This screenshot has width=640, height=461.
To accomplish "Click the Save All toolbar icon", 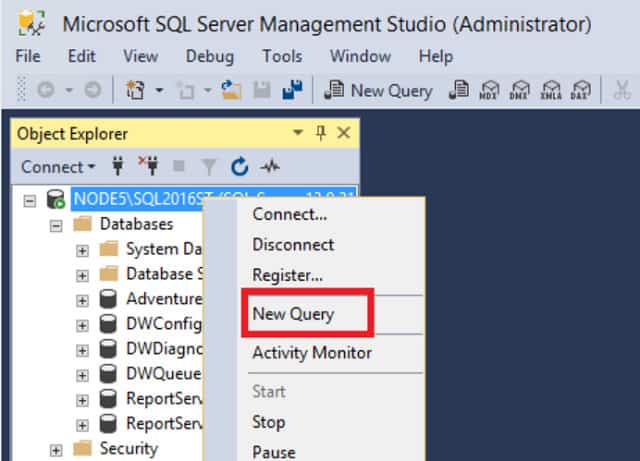I will point(292,89).
